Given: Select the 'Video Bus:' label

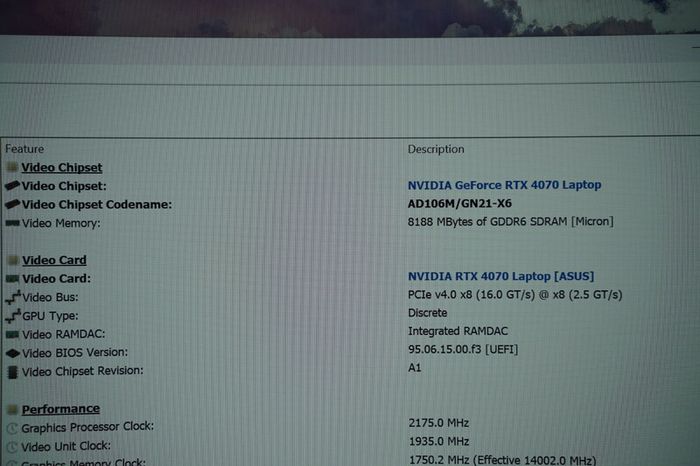Looking at the screenshot, I should coord(50,297).
